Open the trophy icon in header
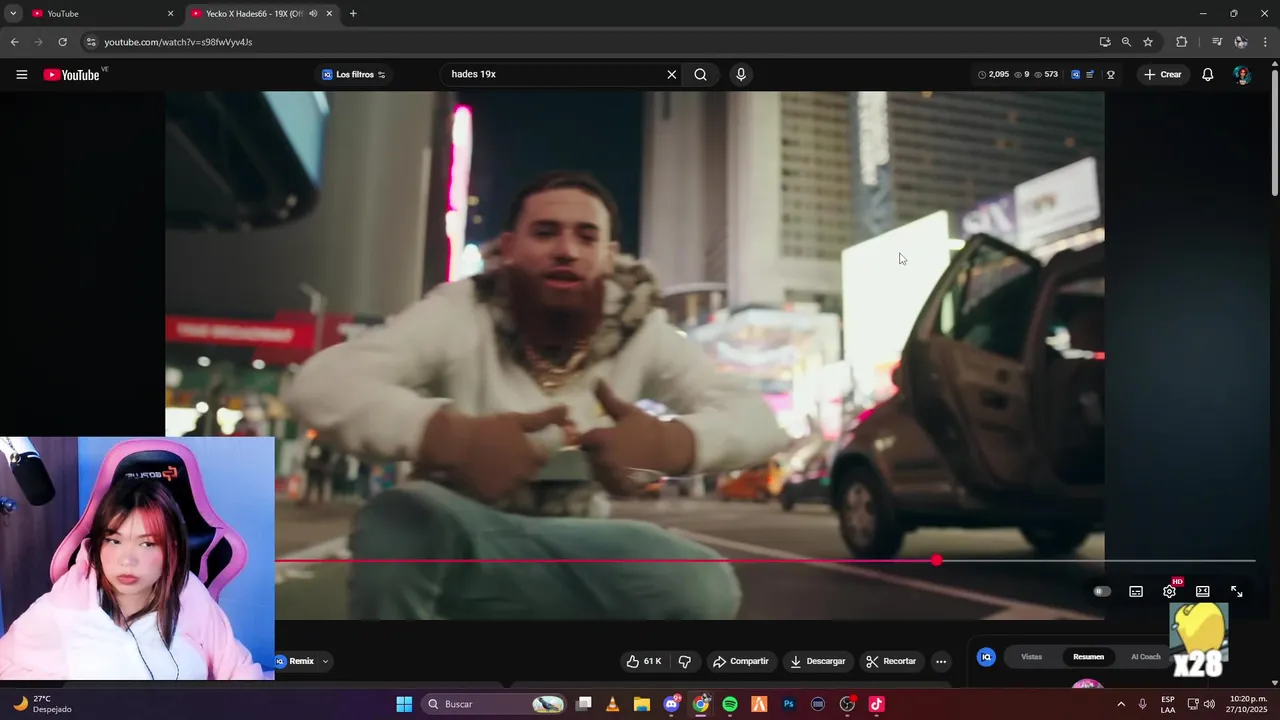Viewport: 1280px width, 720px height. [x=1110, y=75]
